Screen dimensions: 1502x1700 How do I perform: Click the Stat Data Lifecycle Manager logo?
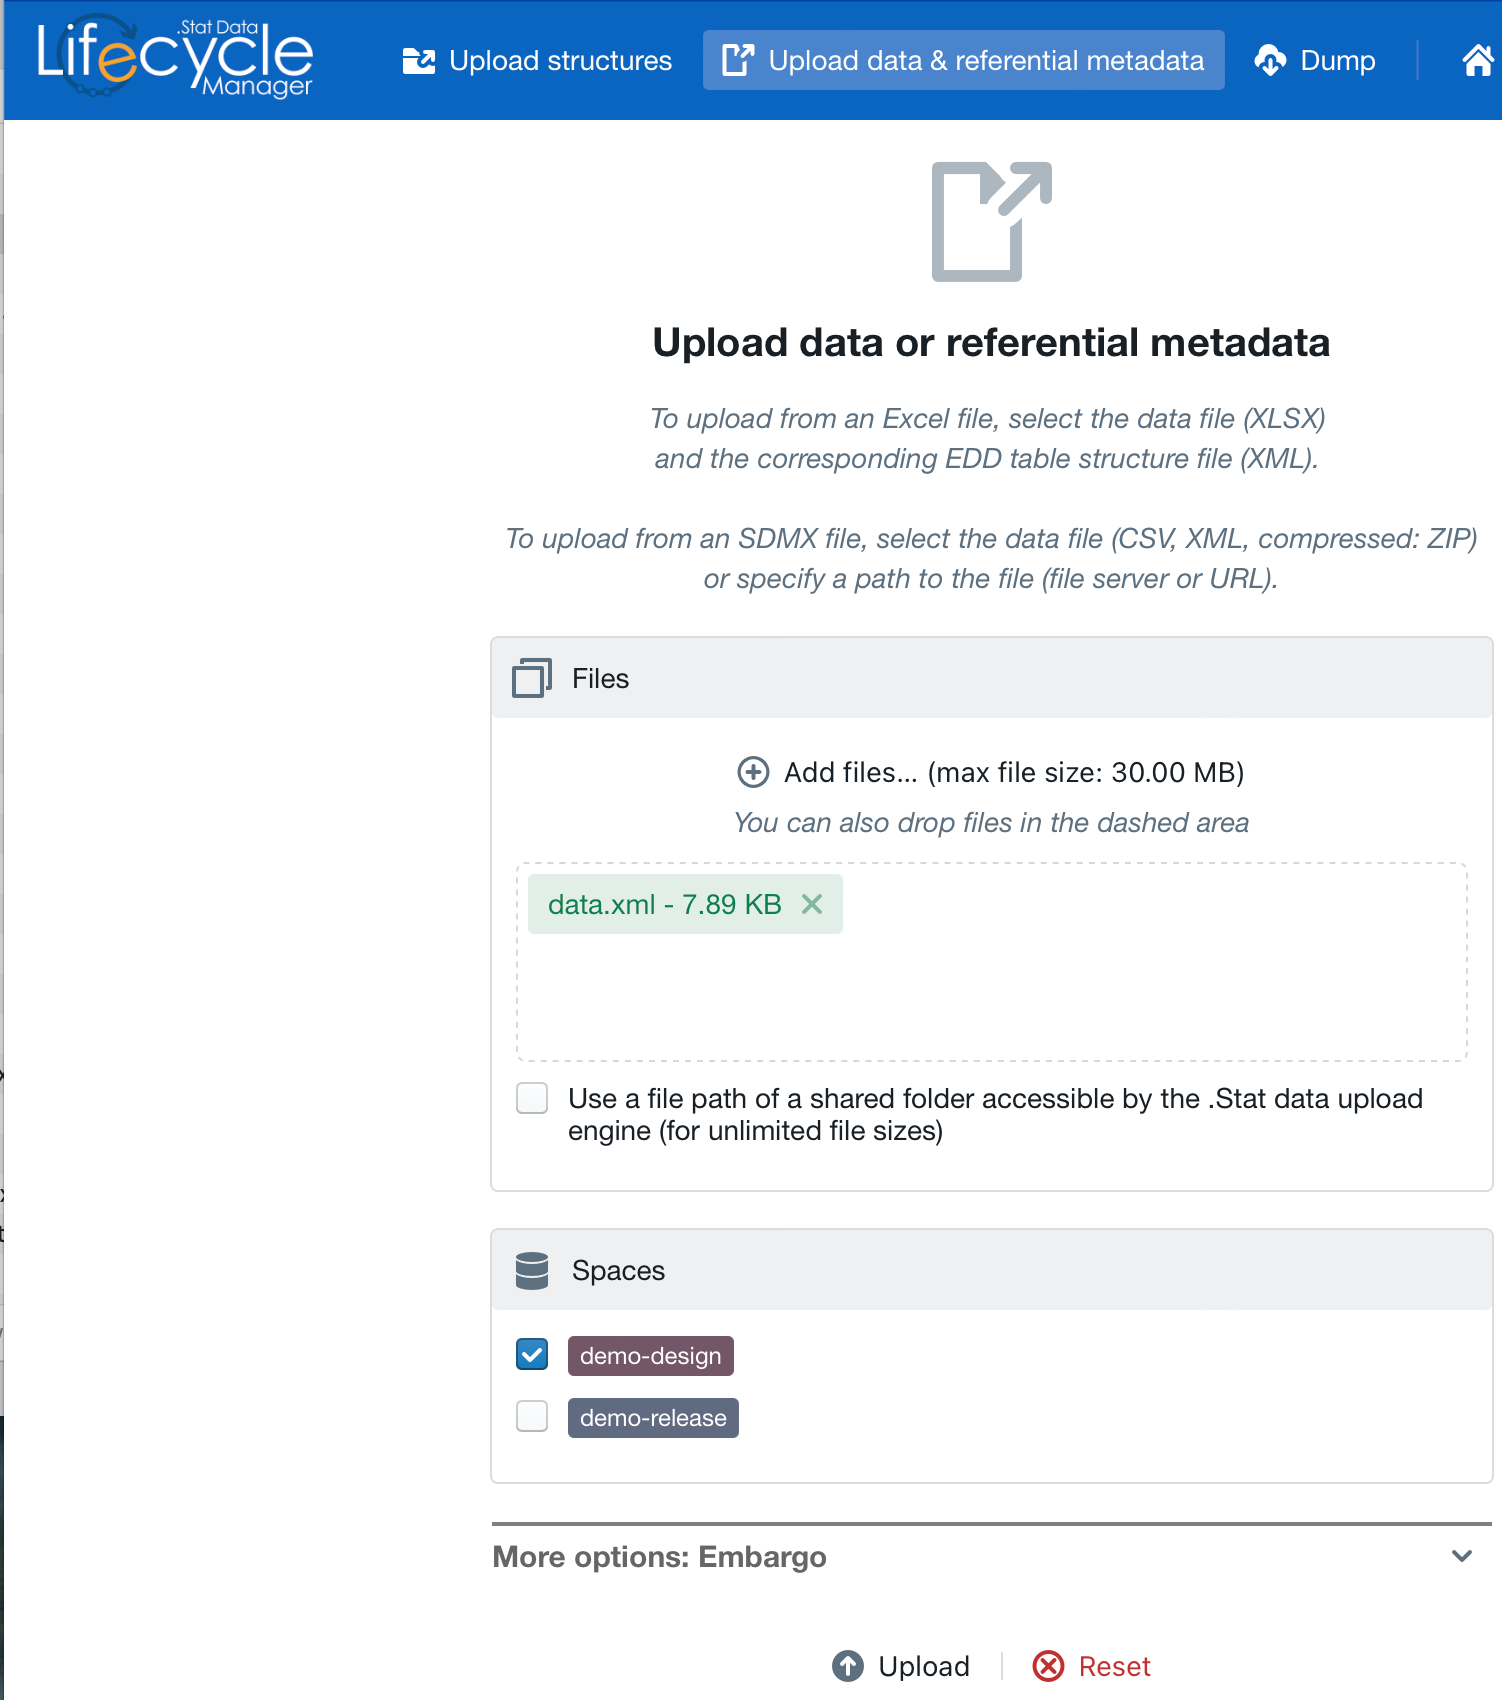point(175,58)
